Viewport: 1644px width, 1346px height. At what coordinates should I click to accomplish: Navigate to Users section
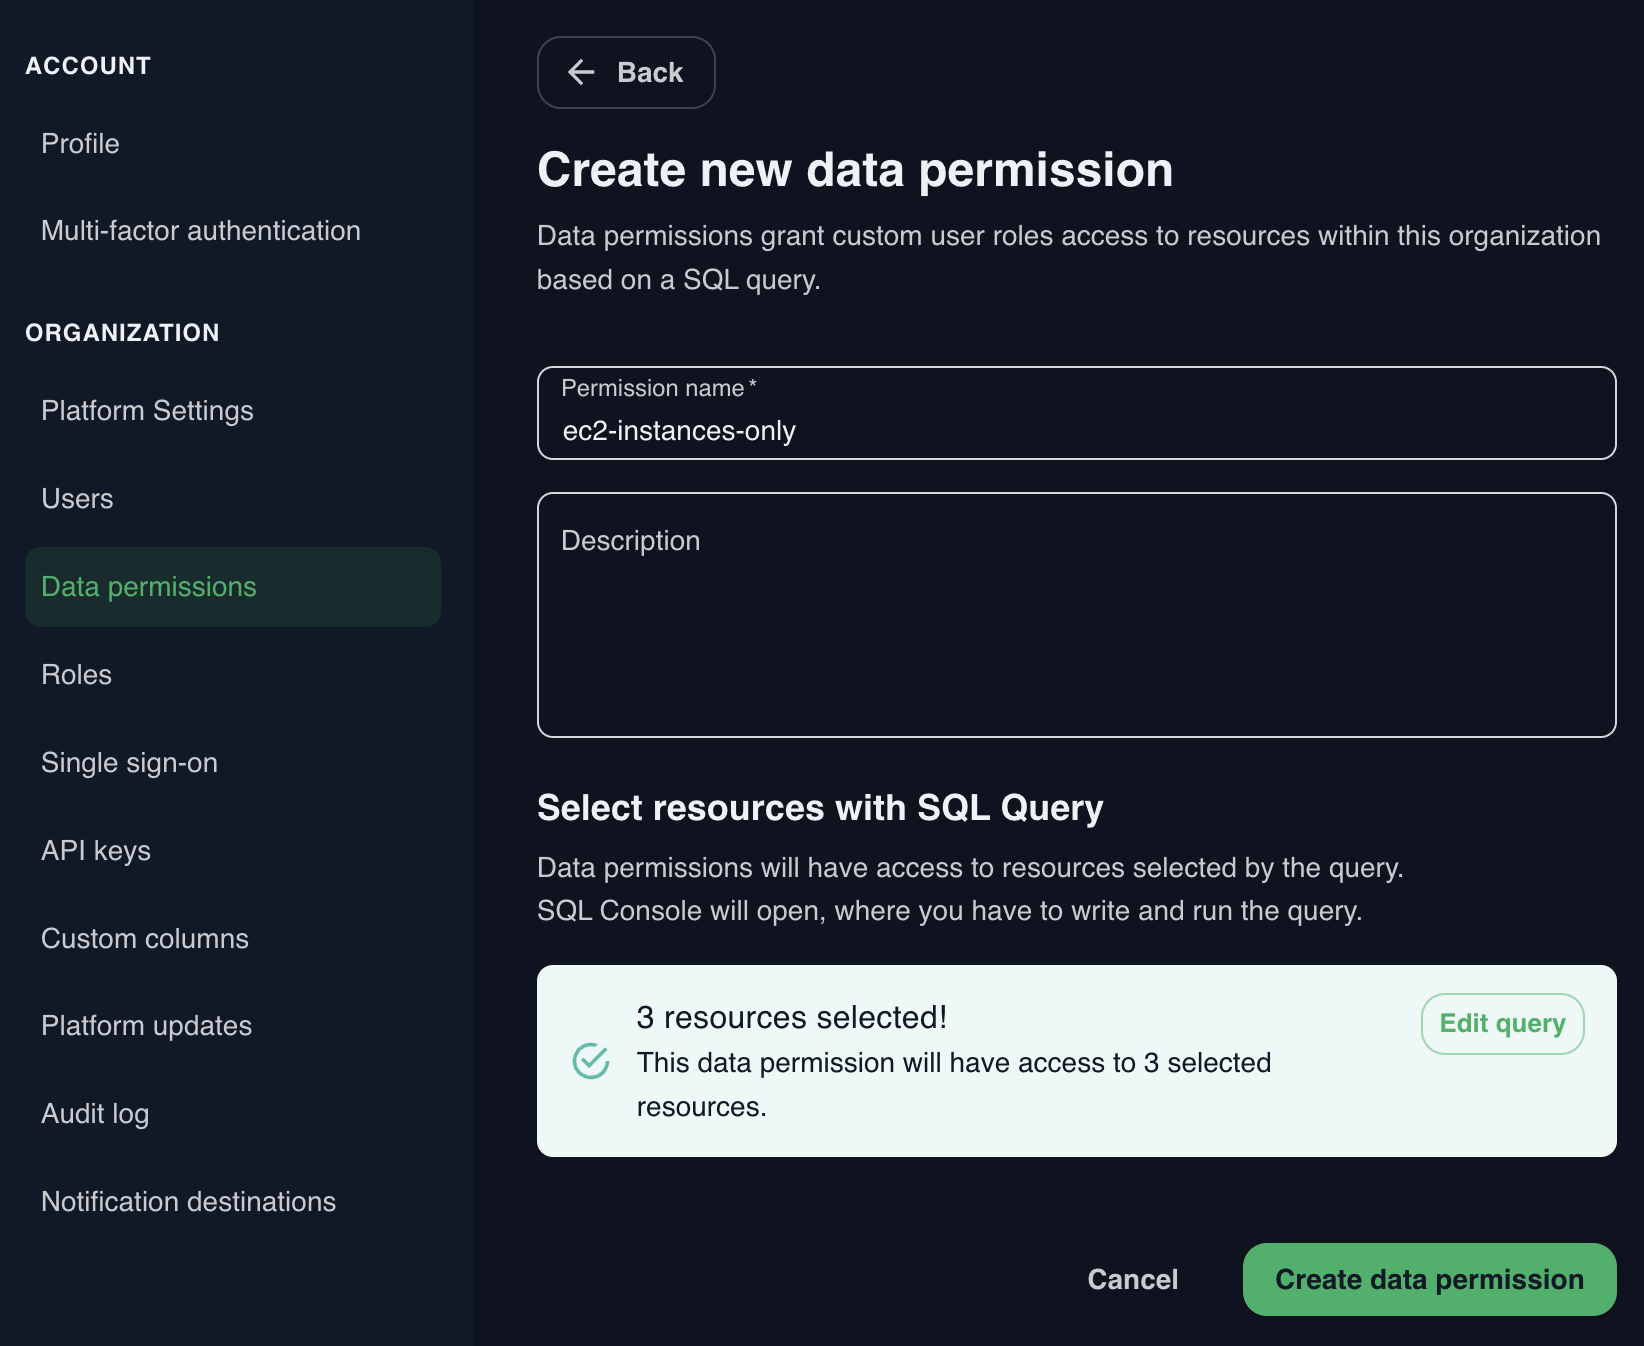tap(77, 499)
